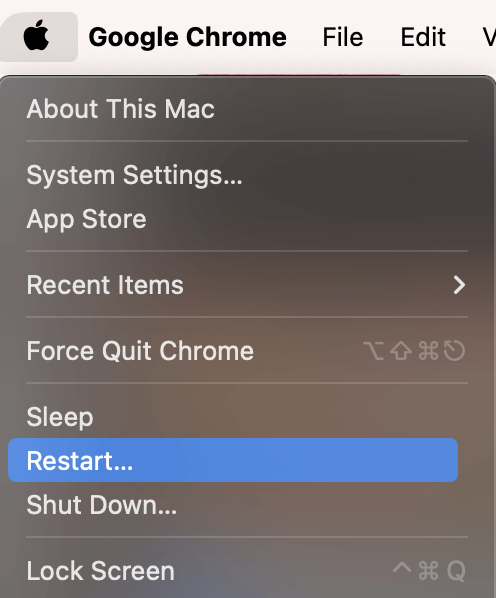Click the Escape circular-arrow symbol beside Force Quit

click(454, 351)
